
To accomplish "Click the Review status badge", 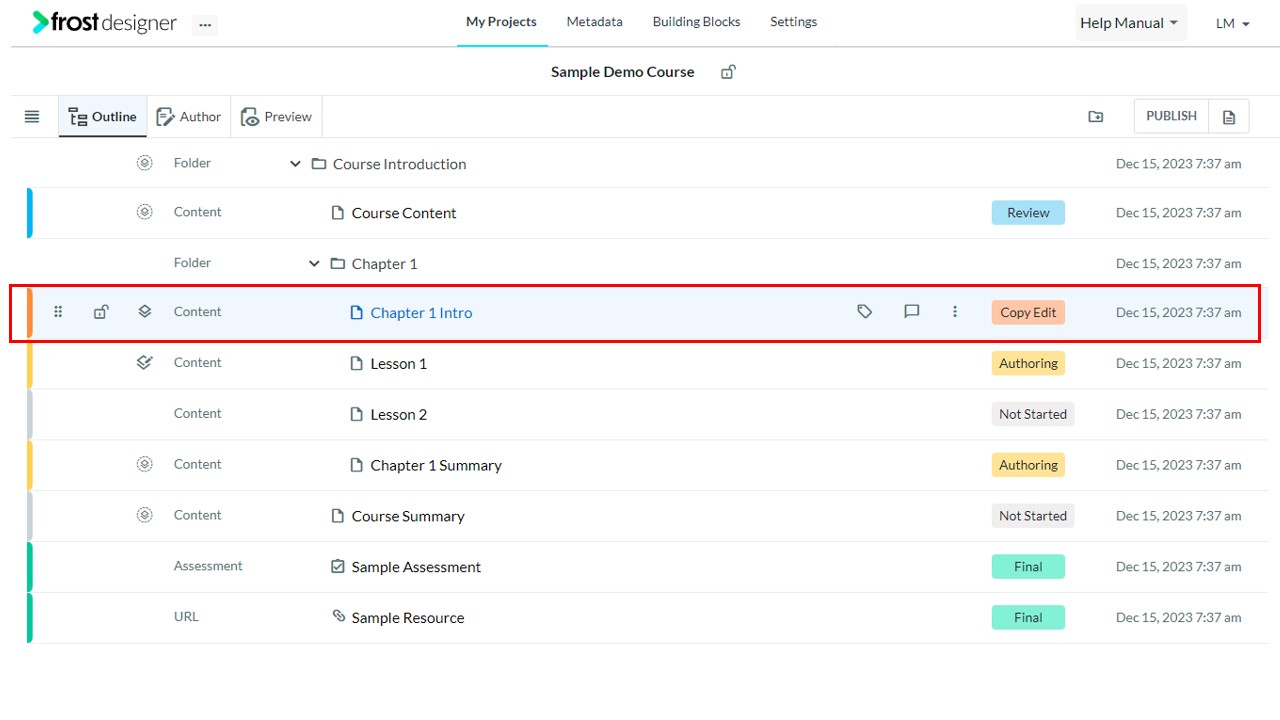I will [x=1028, y=213].
